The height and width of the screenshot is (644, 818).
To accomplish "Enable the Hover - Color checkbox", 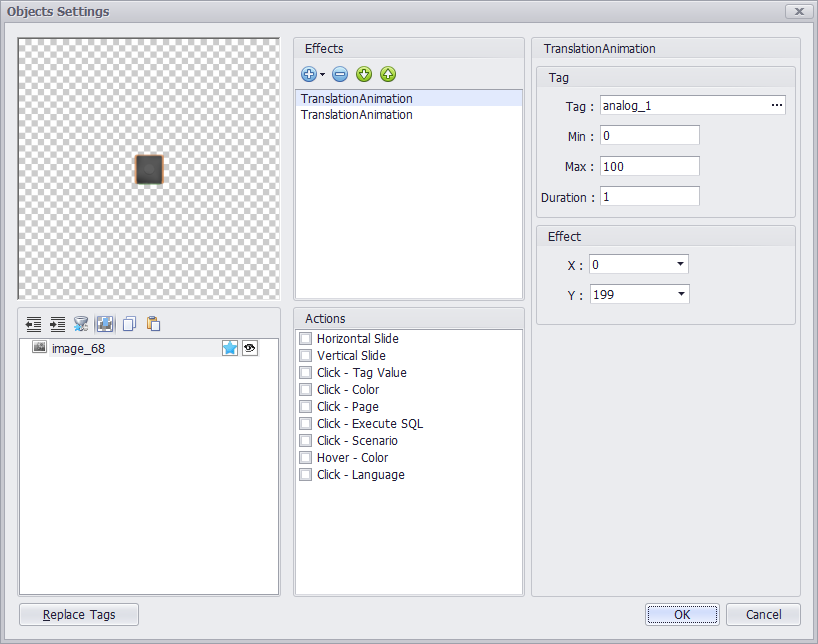I will point(306,458).
